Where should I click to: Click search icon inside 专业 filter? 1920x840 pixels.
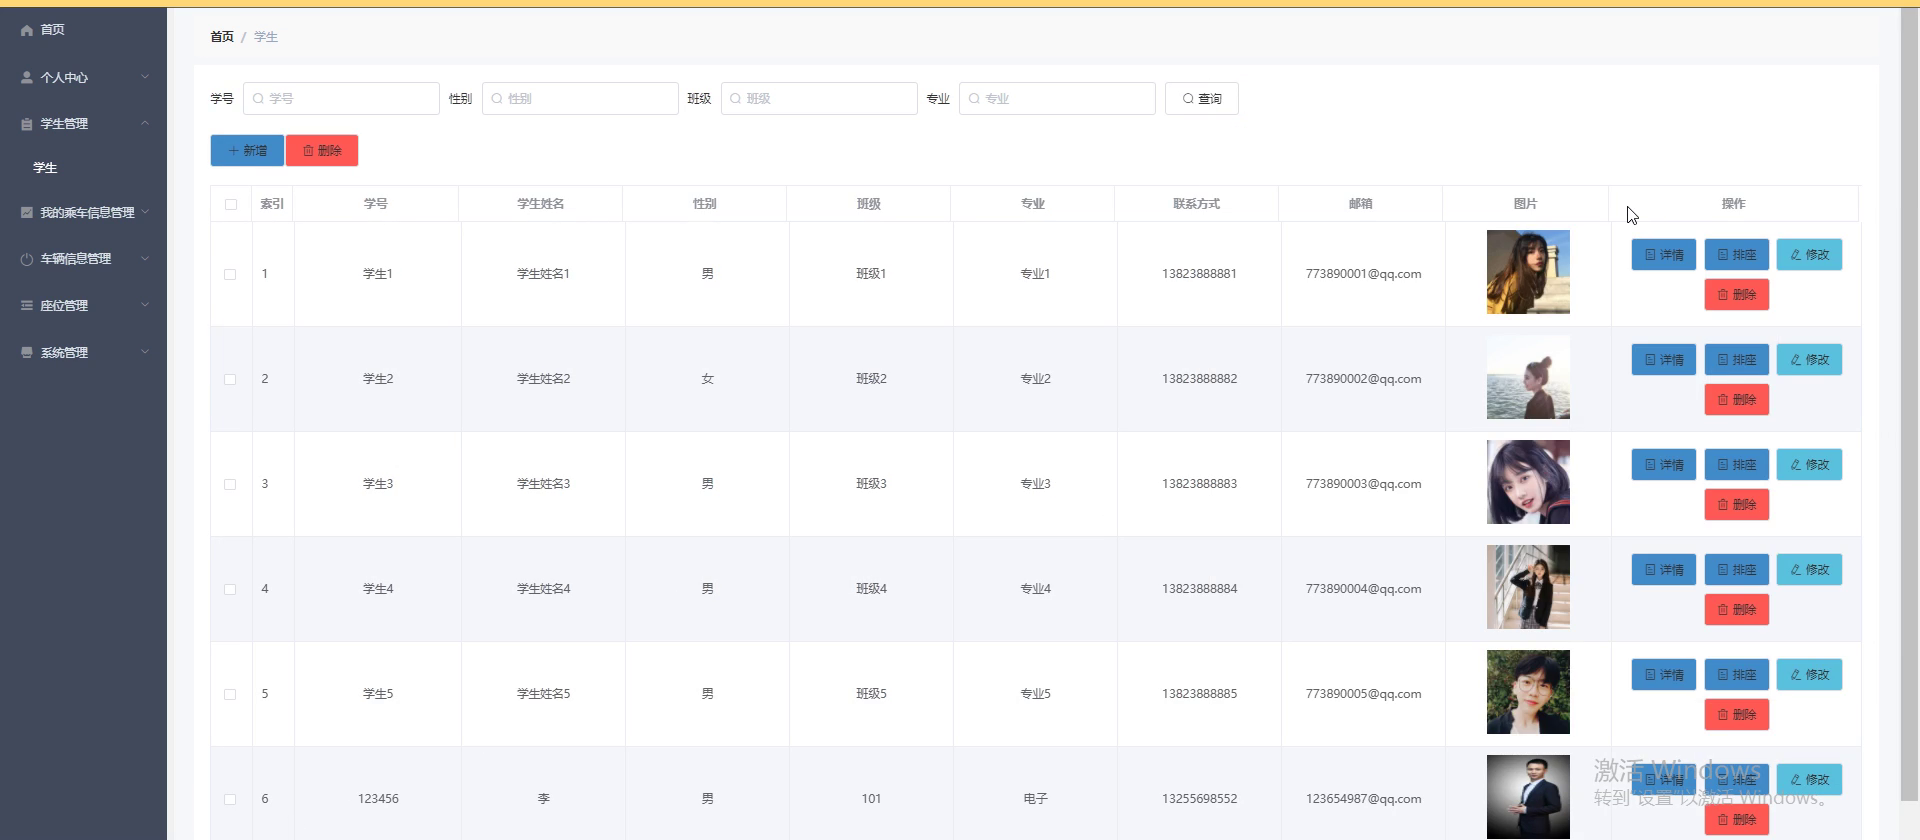click(x=974, y=99)
